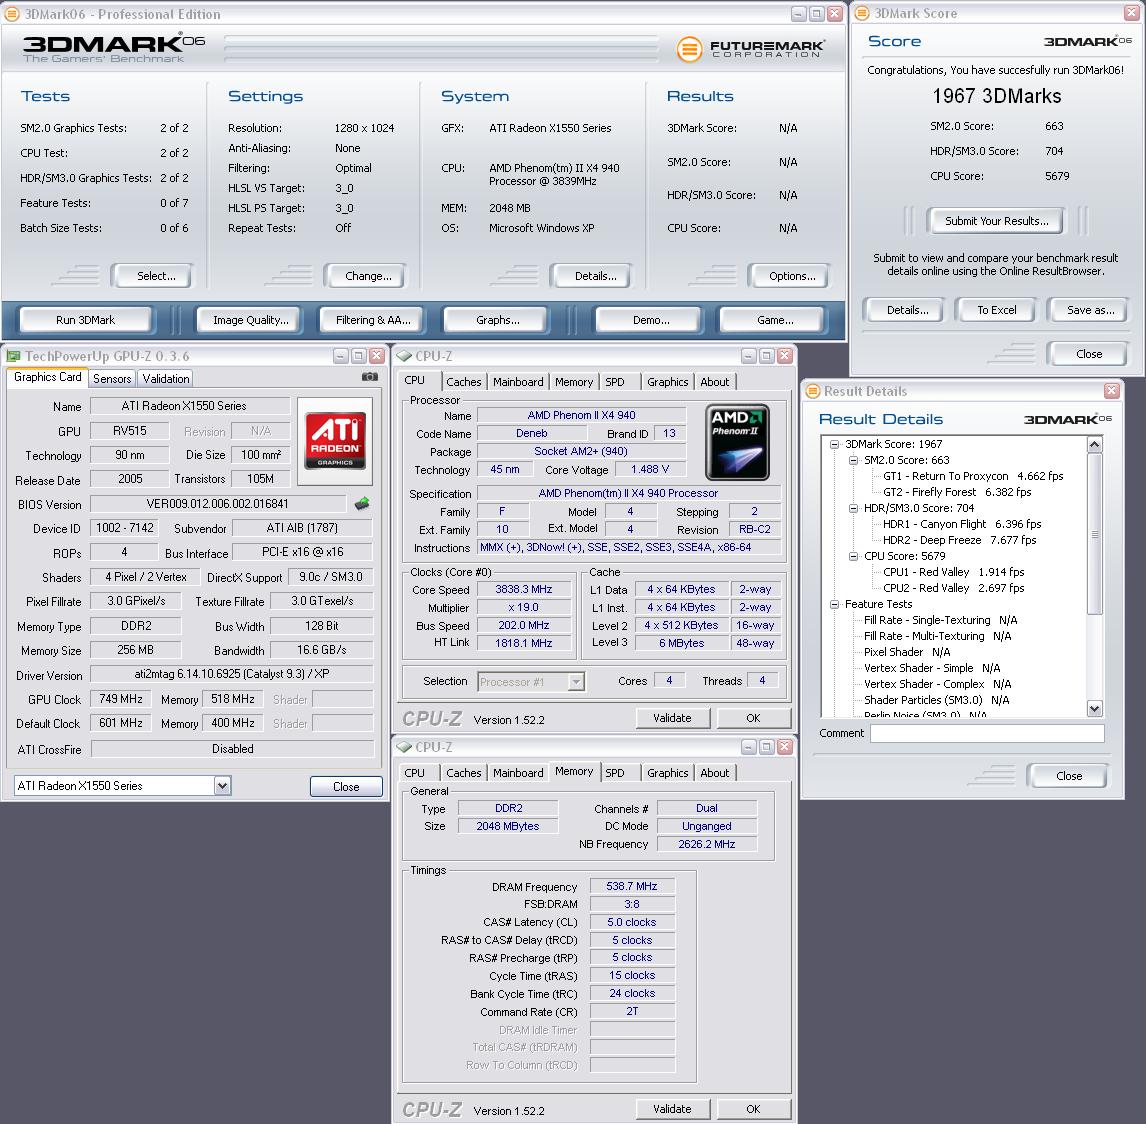Click Close button in Result Details
This screenshot has width=1146, height=1124.
coord(1069,776)
